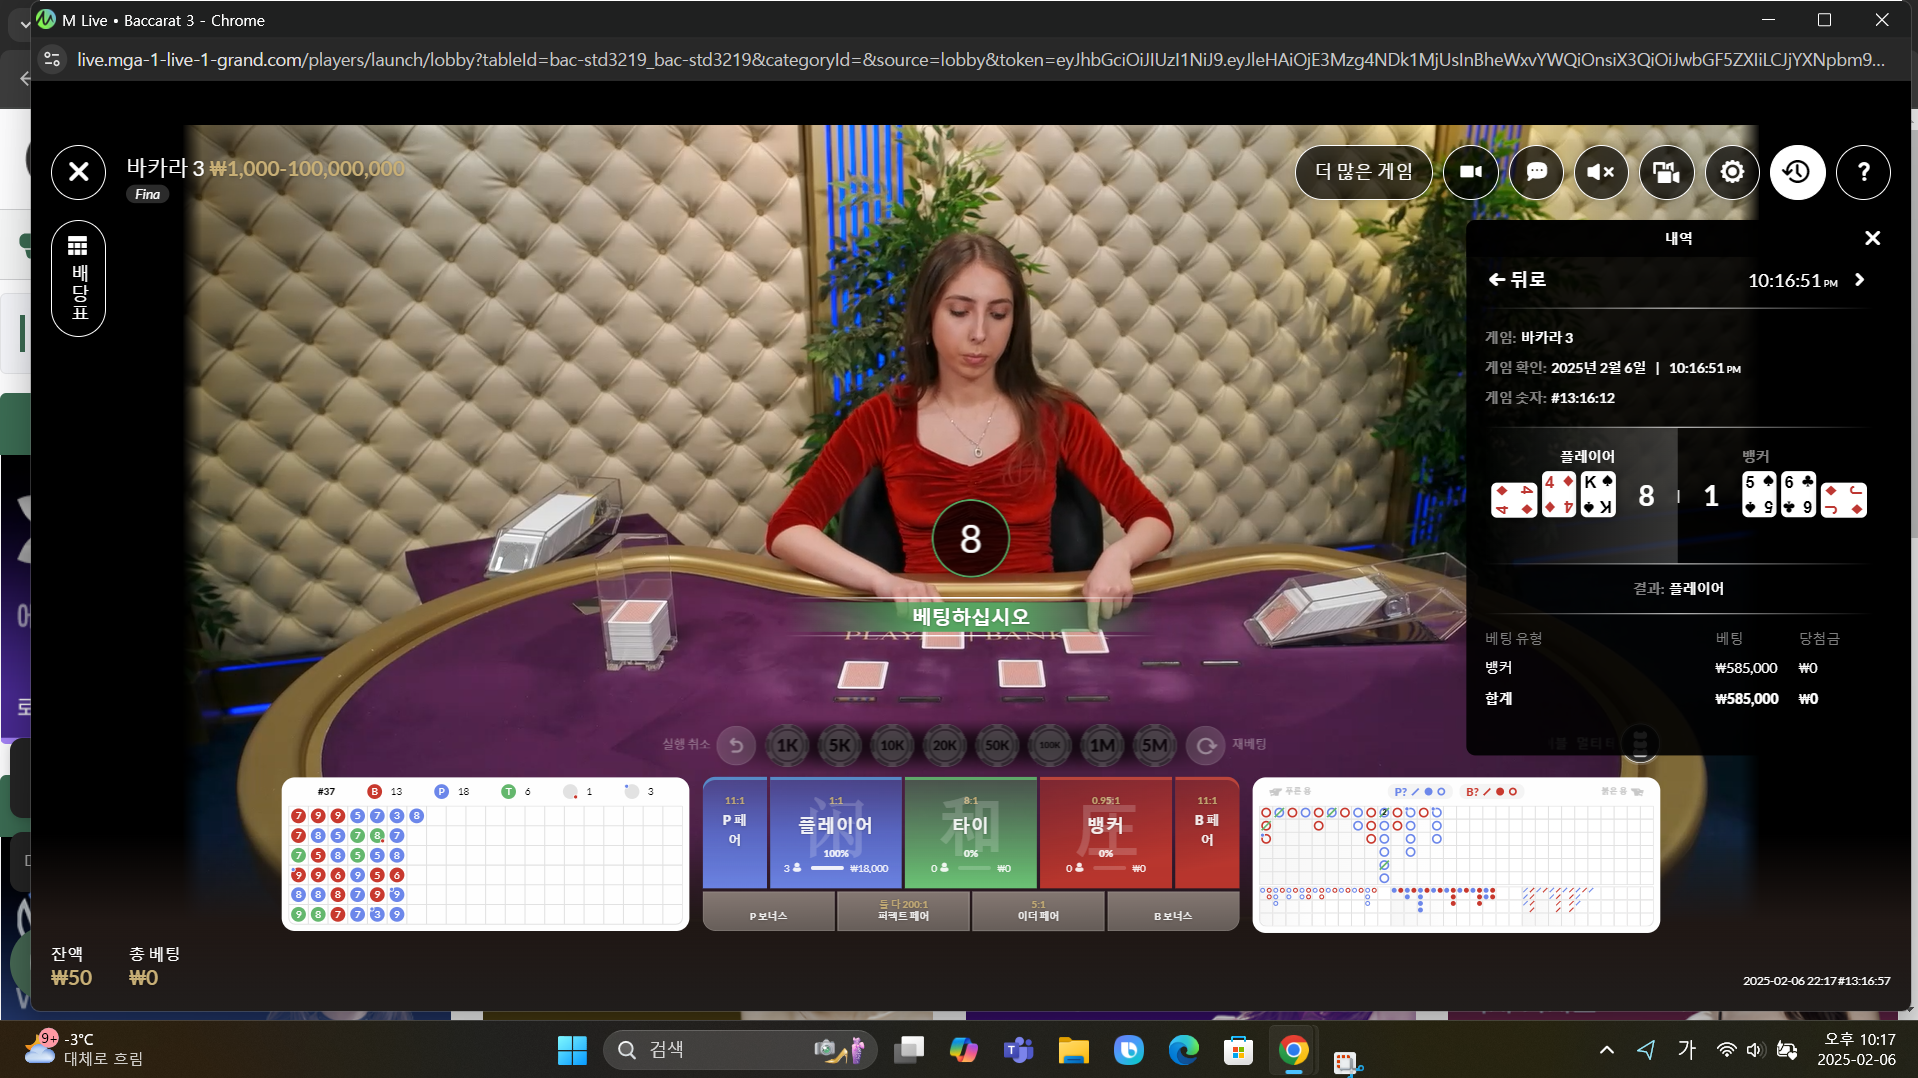Image resolution: width=1918 pixels, height=1078 pixels.
Task: Click the taskbar search box
Action: point(740,1050)
